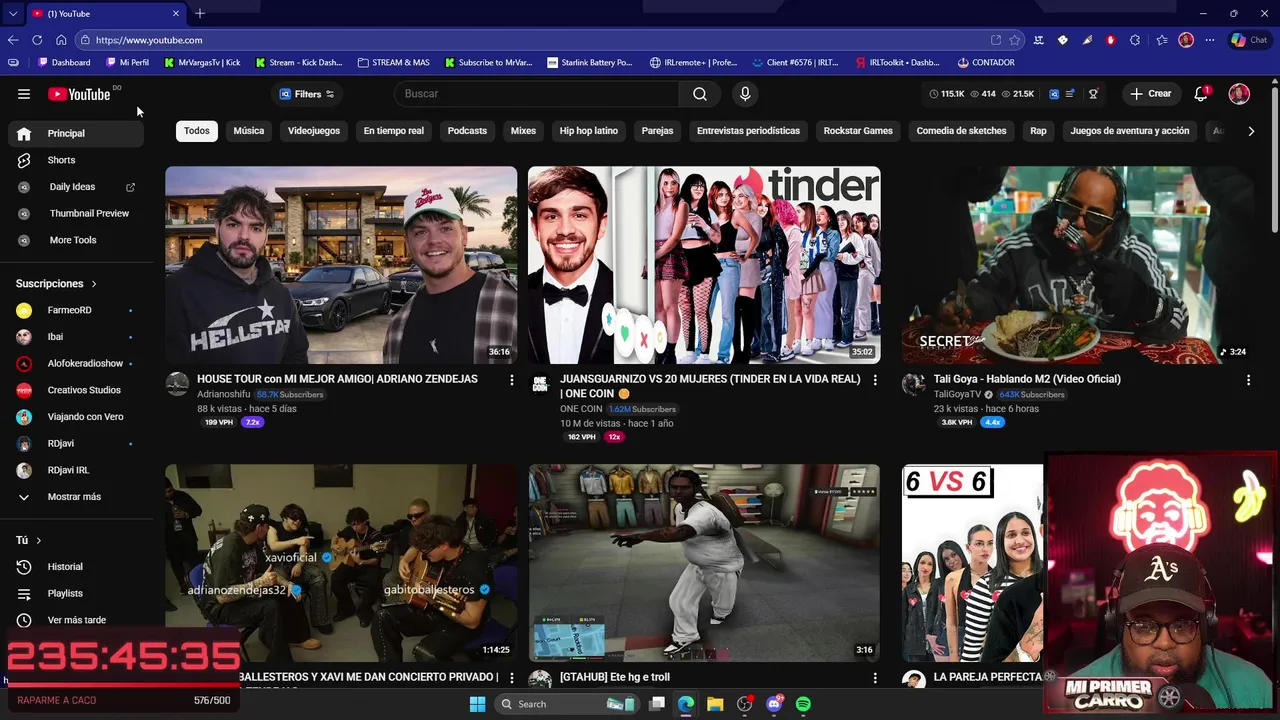Screen dimensions: 1280x720
Task: Click the Crear button
Action: [1151, 94]
